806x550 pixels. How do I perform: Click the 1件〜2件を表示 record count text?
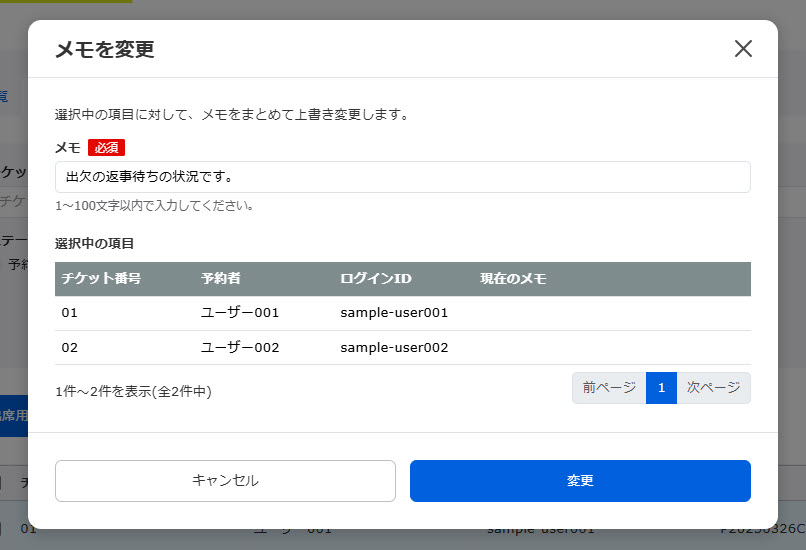[x=133, y=392]
